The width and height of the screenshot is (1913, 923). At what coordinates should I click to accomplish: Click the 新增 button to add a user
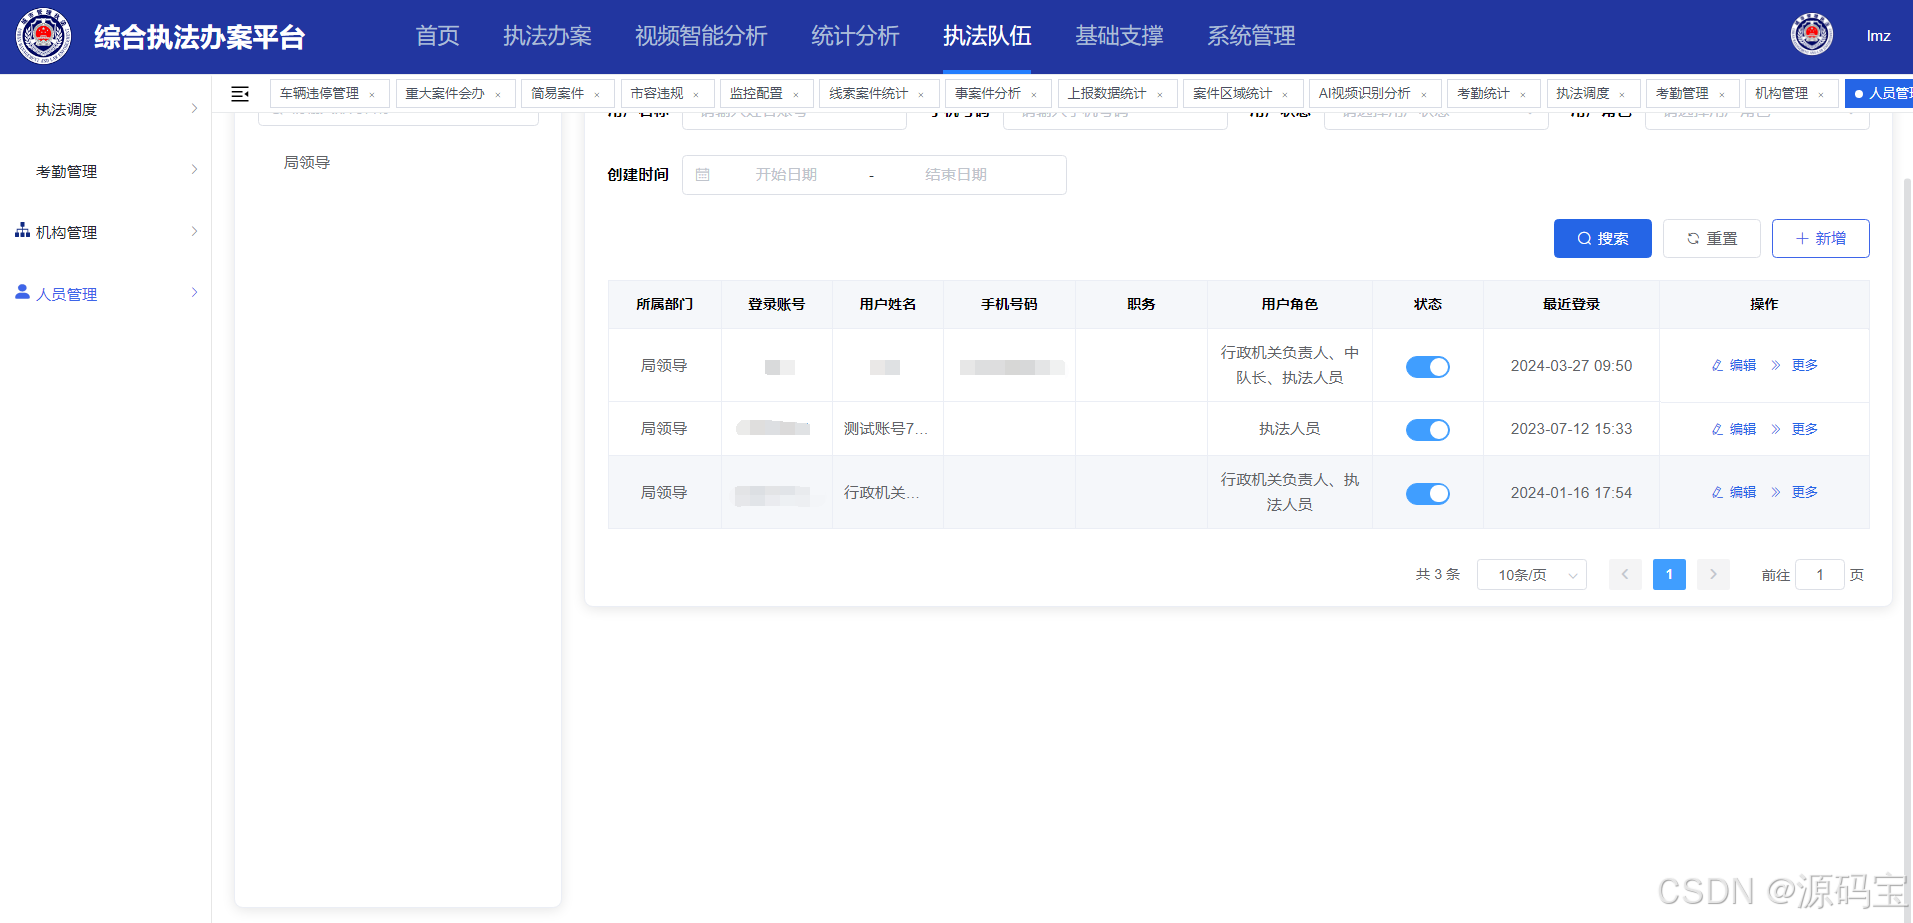[1820, 238]
